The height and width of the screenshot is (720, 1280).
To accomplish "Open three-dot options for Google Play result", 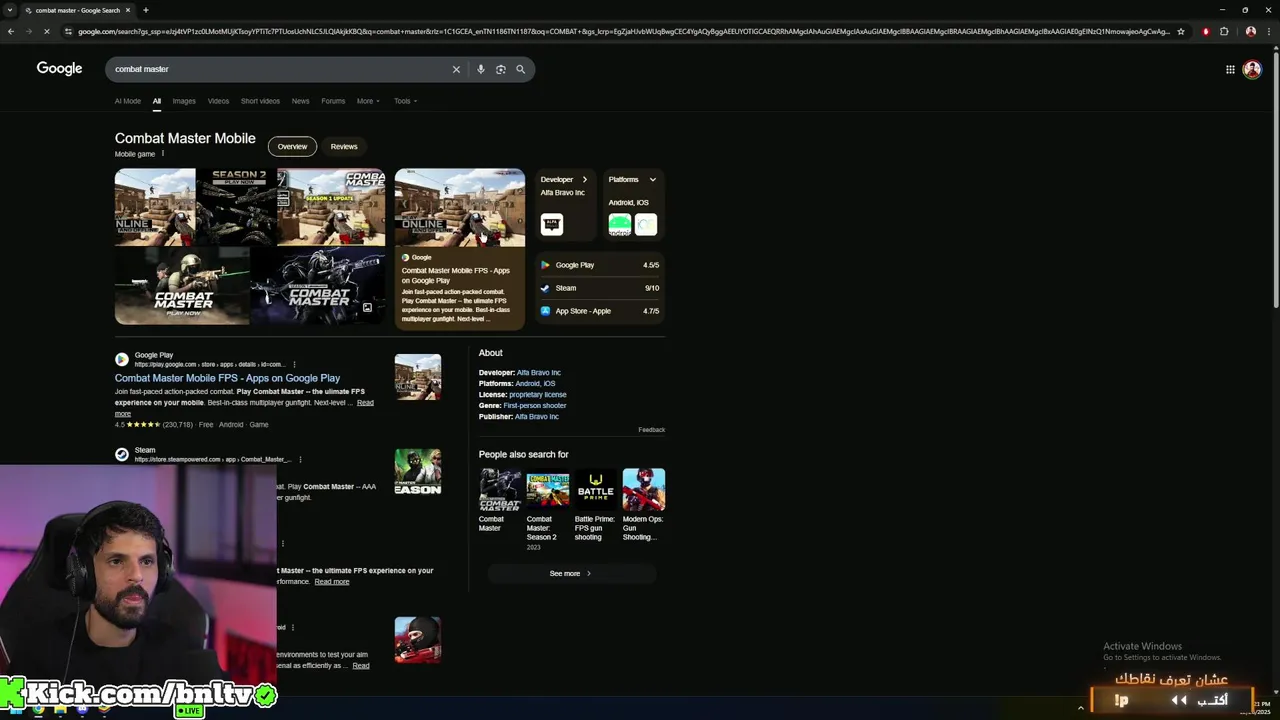I will coord(294,364).
